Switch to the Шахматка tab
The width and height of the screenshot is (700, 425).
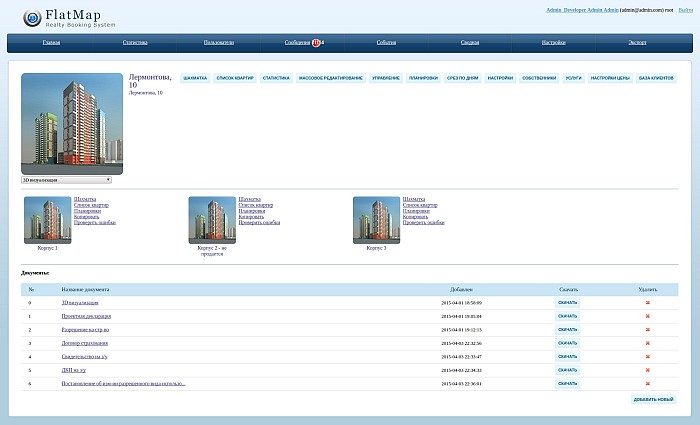pyautogui.click(x=195, y=77)
